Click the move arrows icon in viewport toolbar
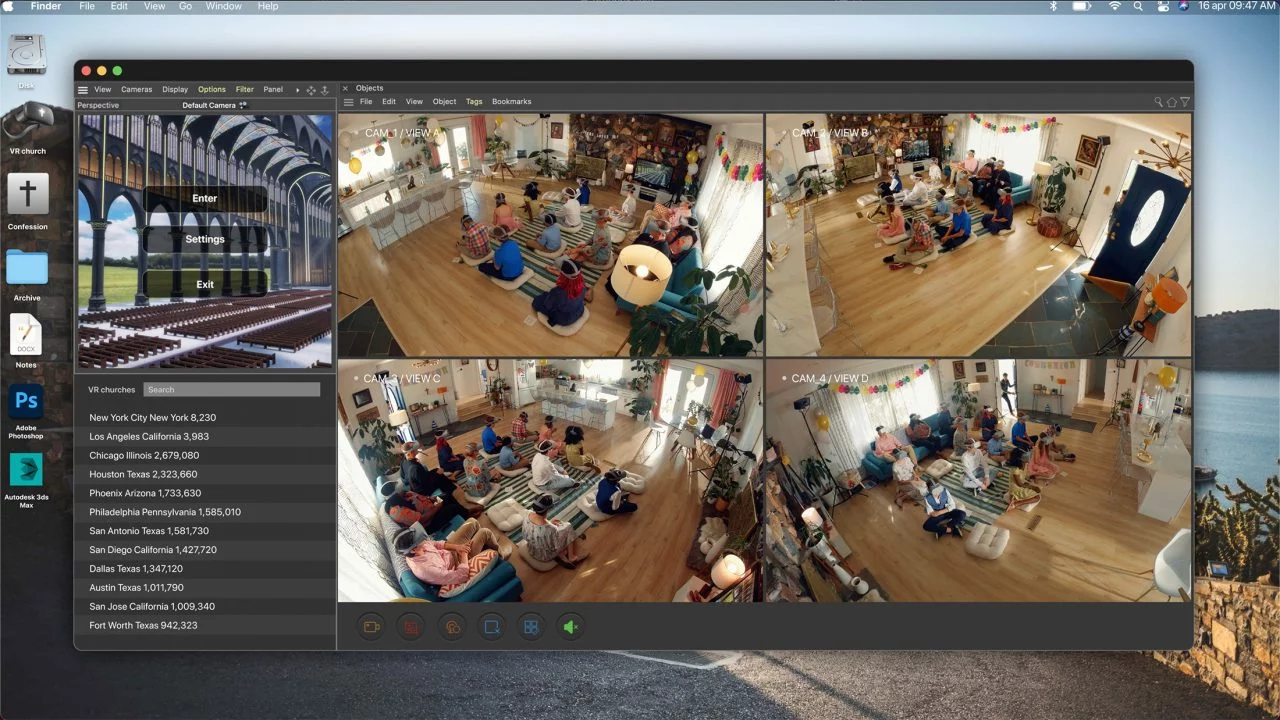The image size is (1280, 720). pyautogui.click(x=310, y=90)
